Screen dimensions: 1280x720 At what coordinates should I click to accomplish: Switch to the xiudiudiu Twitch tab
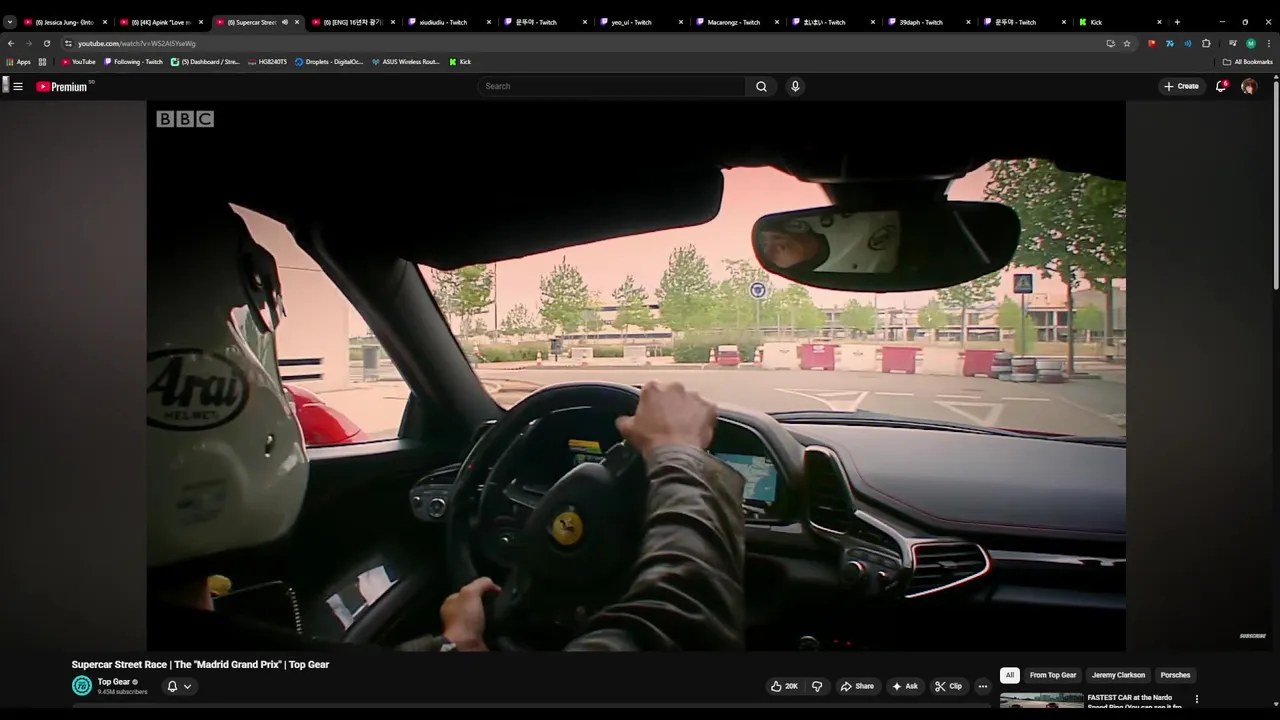click(448, 22)
